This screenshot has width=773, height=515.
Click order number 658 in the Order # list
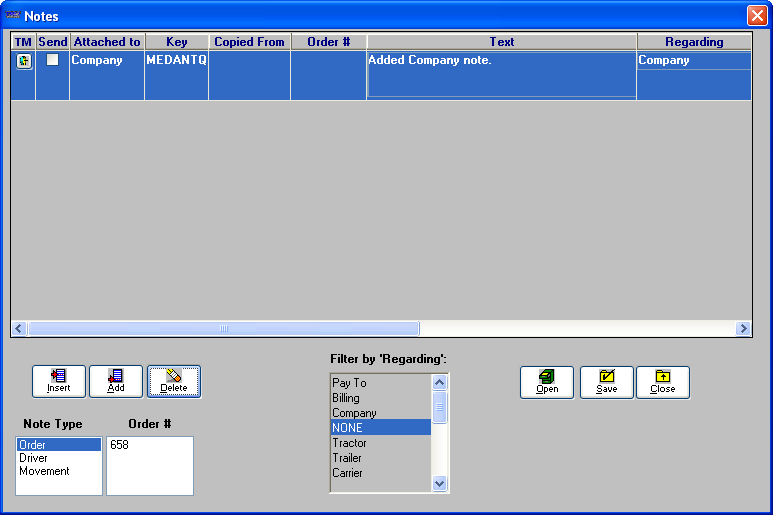[149, 445]
